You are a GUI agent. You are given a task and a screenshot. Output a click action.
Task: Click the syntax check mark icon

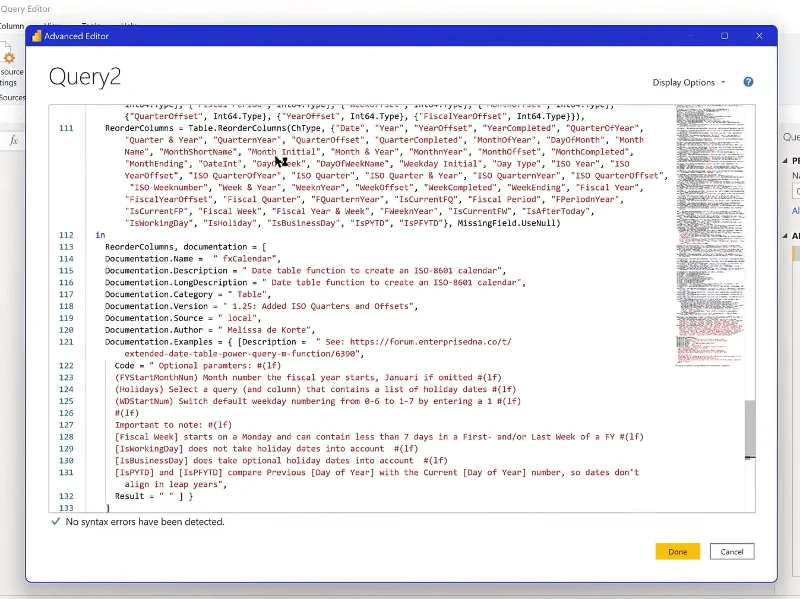pyautogui.click(x=56, y=521)
